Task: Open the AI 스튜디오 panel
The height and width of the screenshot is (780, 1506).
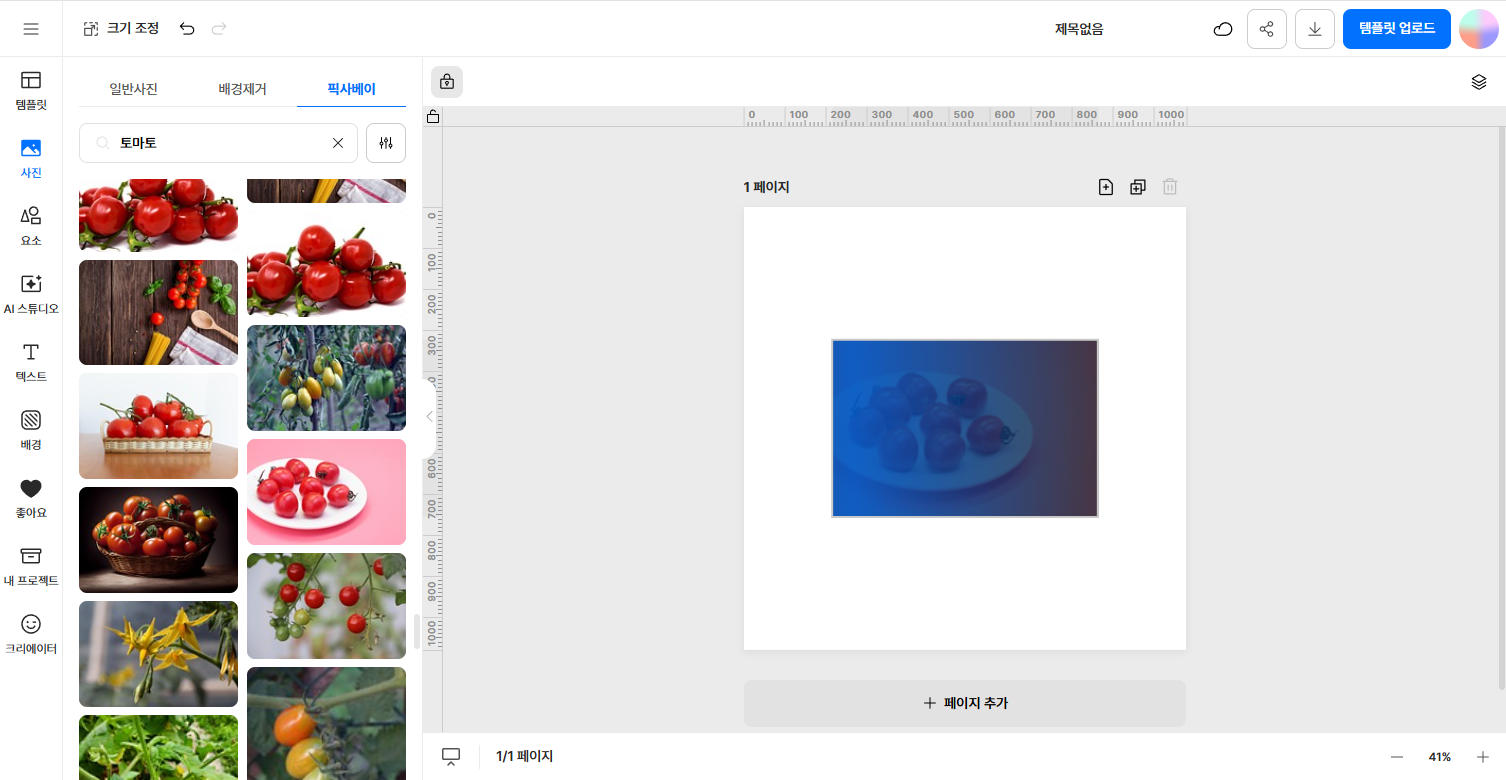Action: [x=31, y=294]
